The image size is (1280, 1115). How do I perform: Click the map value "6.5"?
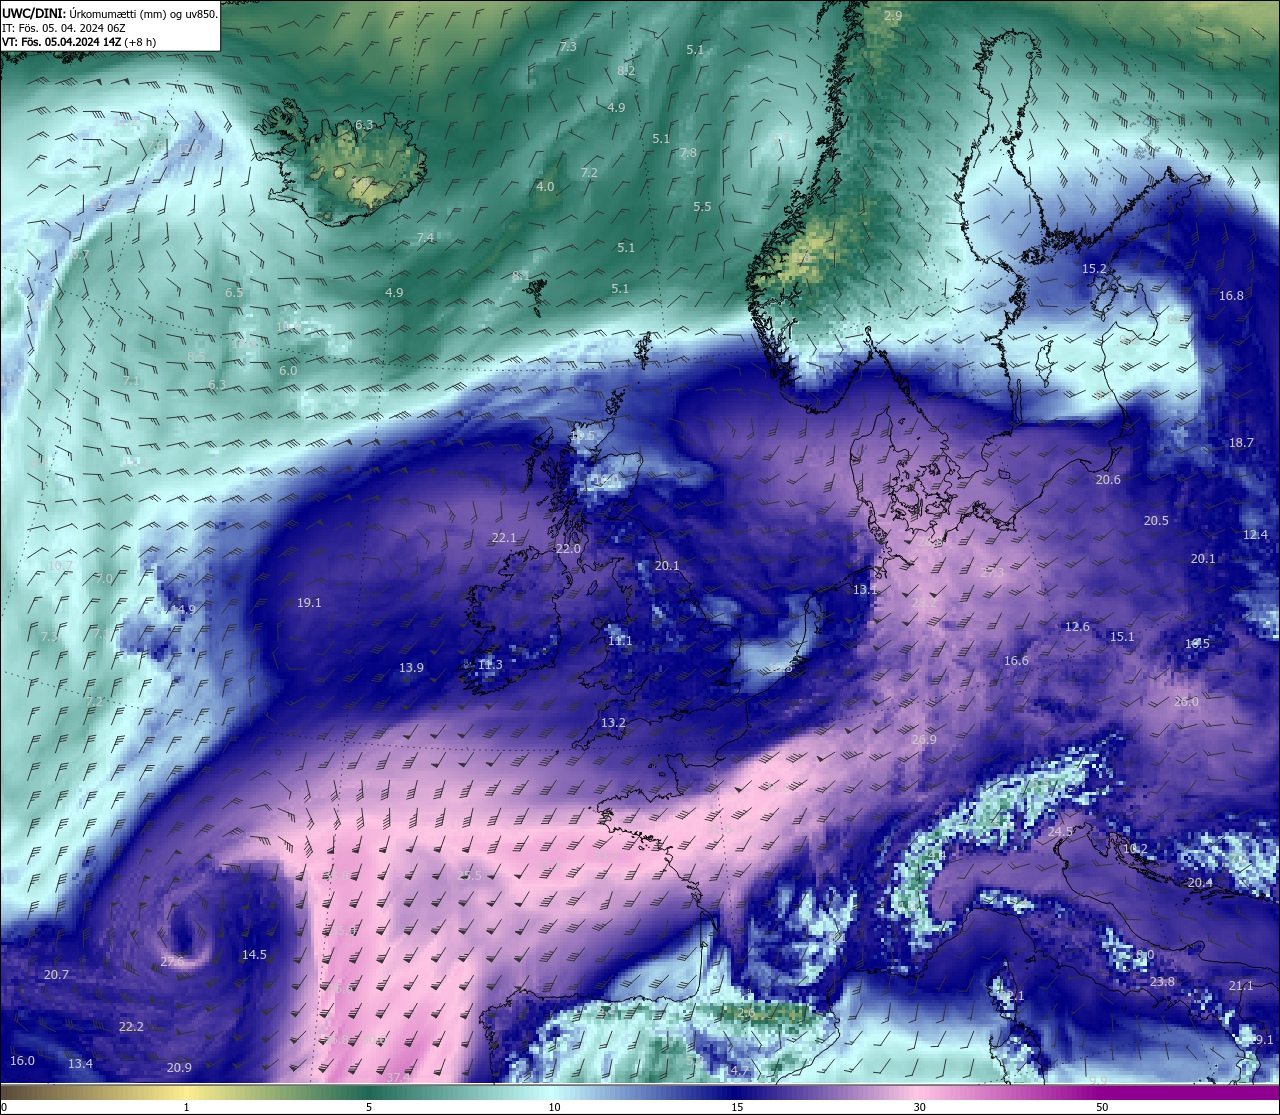[x=234, y=293]
